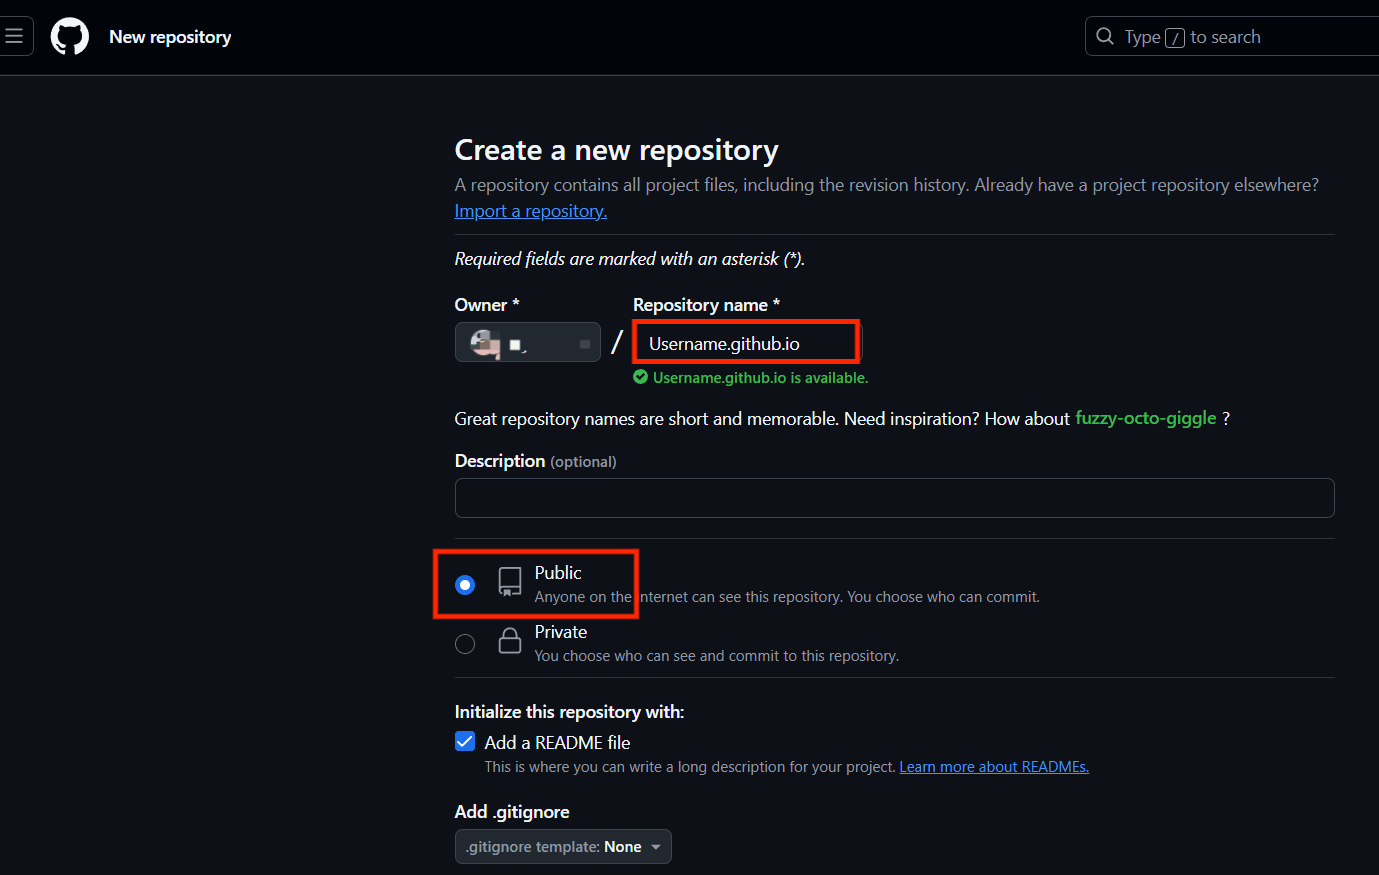1379x875 pixels.
Task: Click the search magnifier icon
Action: click(1105, 37)
